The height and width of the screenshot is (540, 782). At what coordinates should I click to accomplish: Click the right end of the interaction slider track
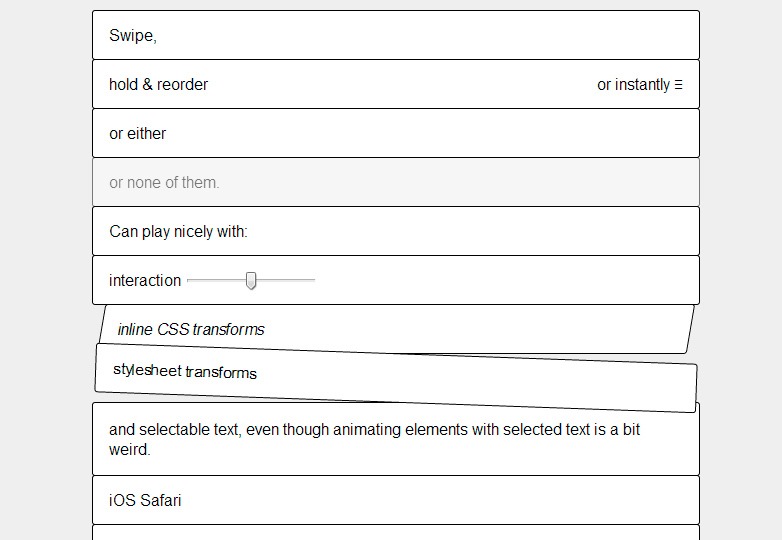coord(312,281)
